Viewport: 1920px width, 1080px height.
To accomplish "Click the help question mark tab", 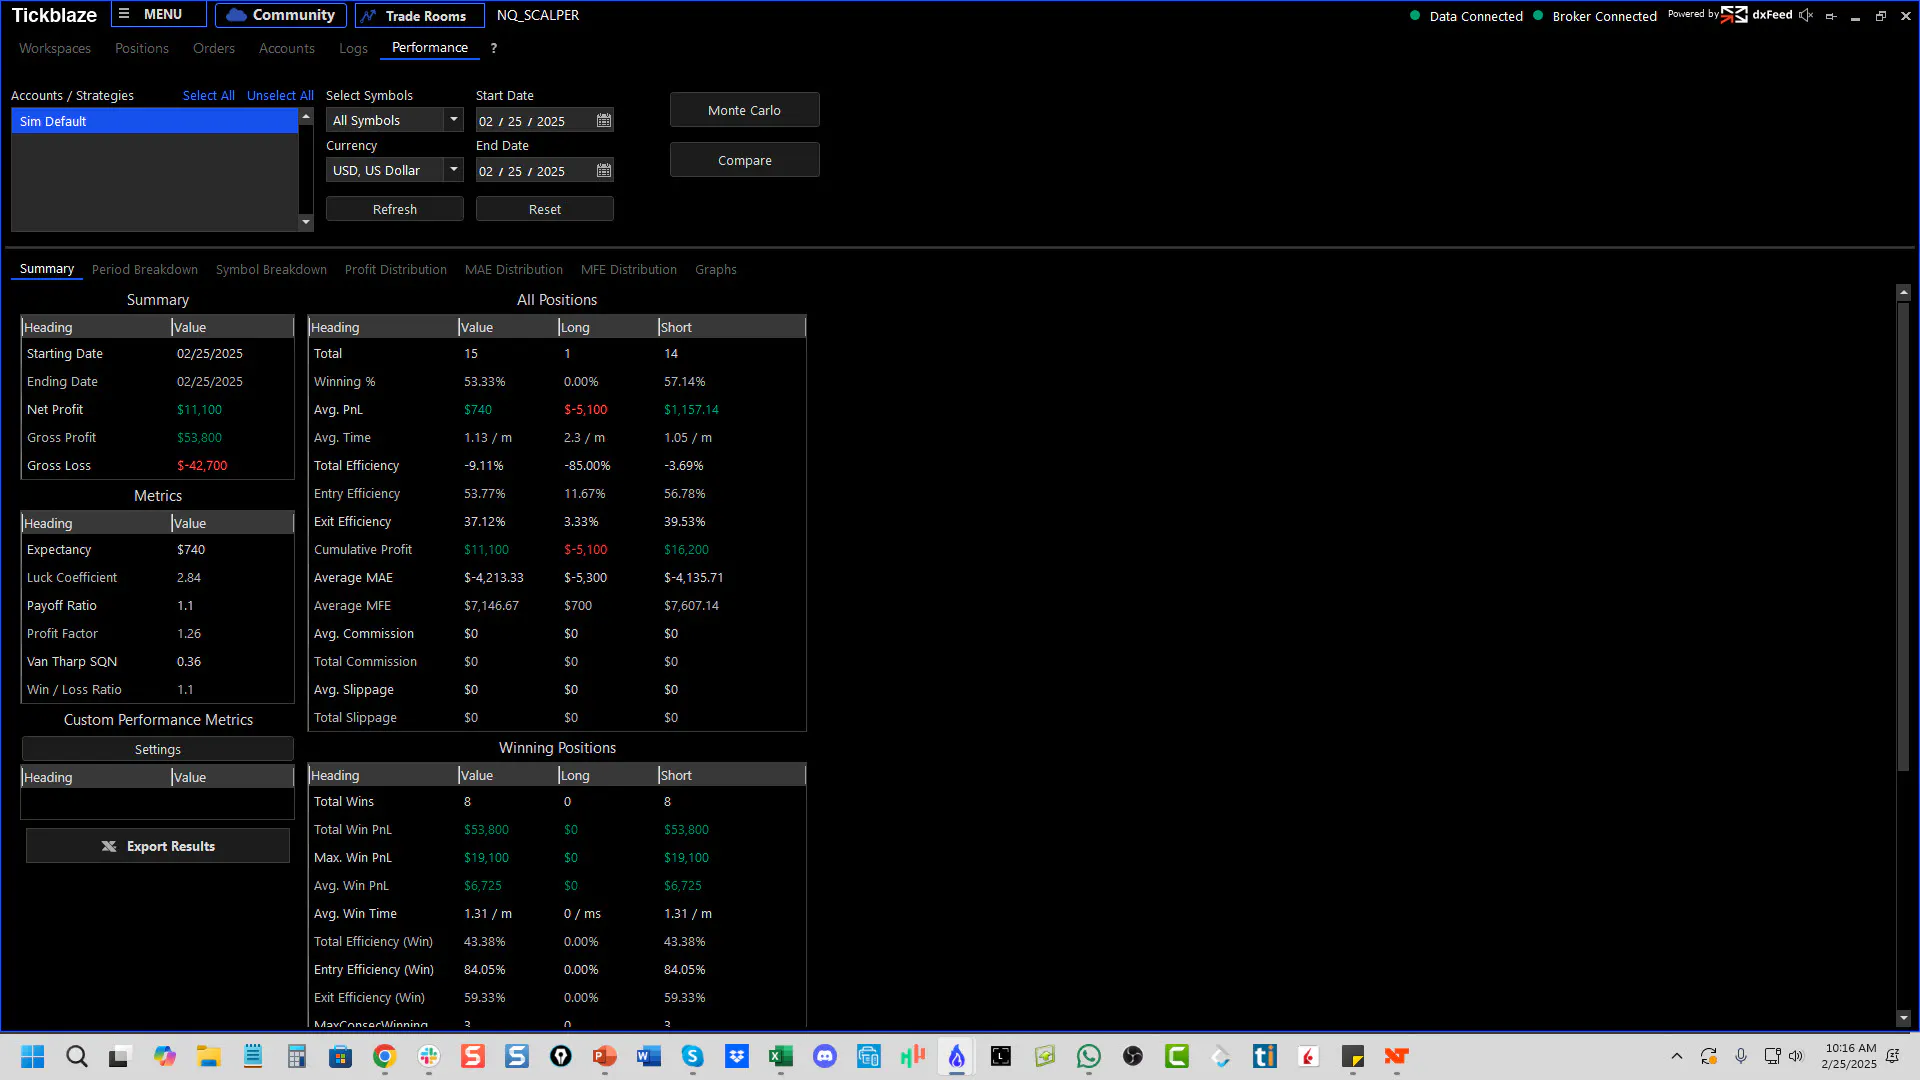I will click(493, 48).
